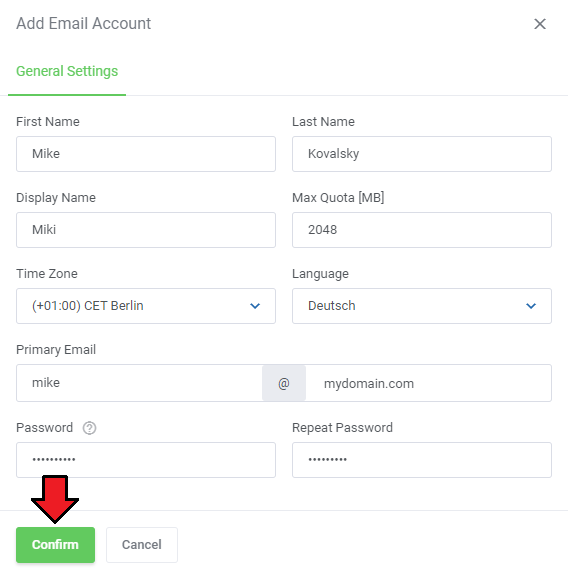
Task: Change the Max Quota value 2048
Action: pos(422,230)
